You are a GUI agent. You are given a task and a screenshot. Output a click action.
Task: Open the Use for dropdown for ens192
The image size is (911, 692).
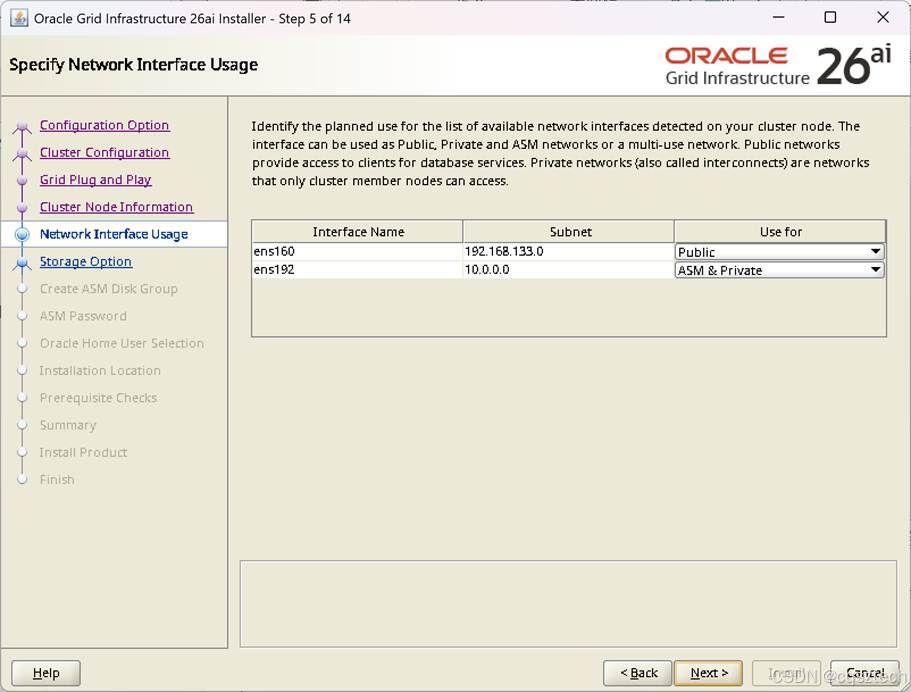(780, 270)
